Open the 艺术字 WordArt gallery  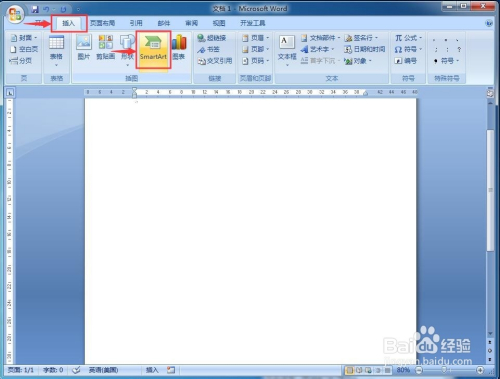click(317, 49)
